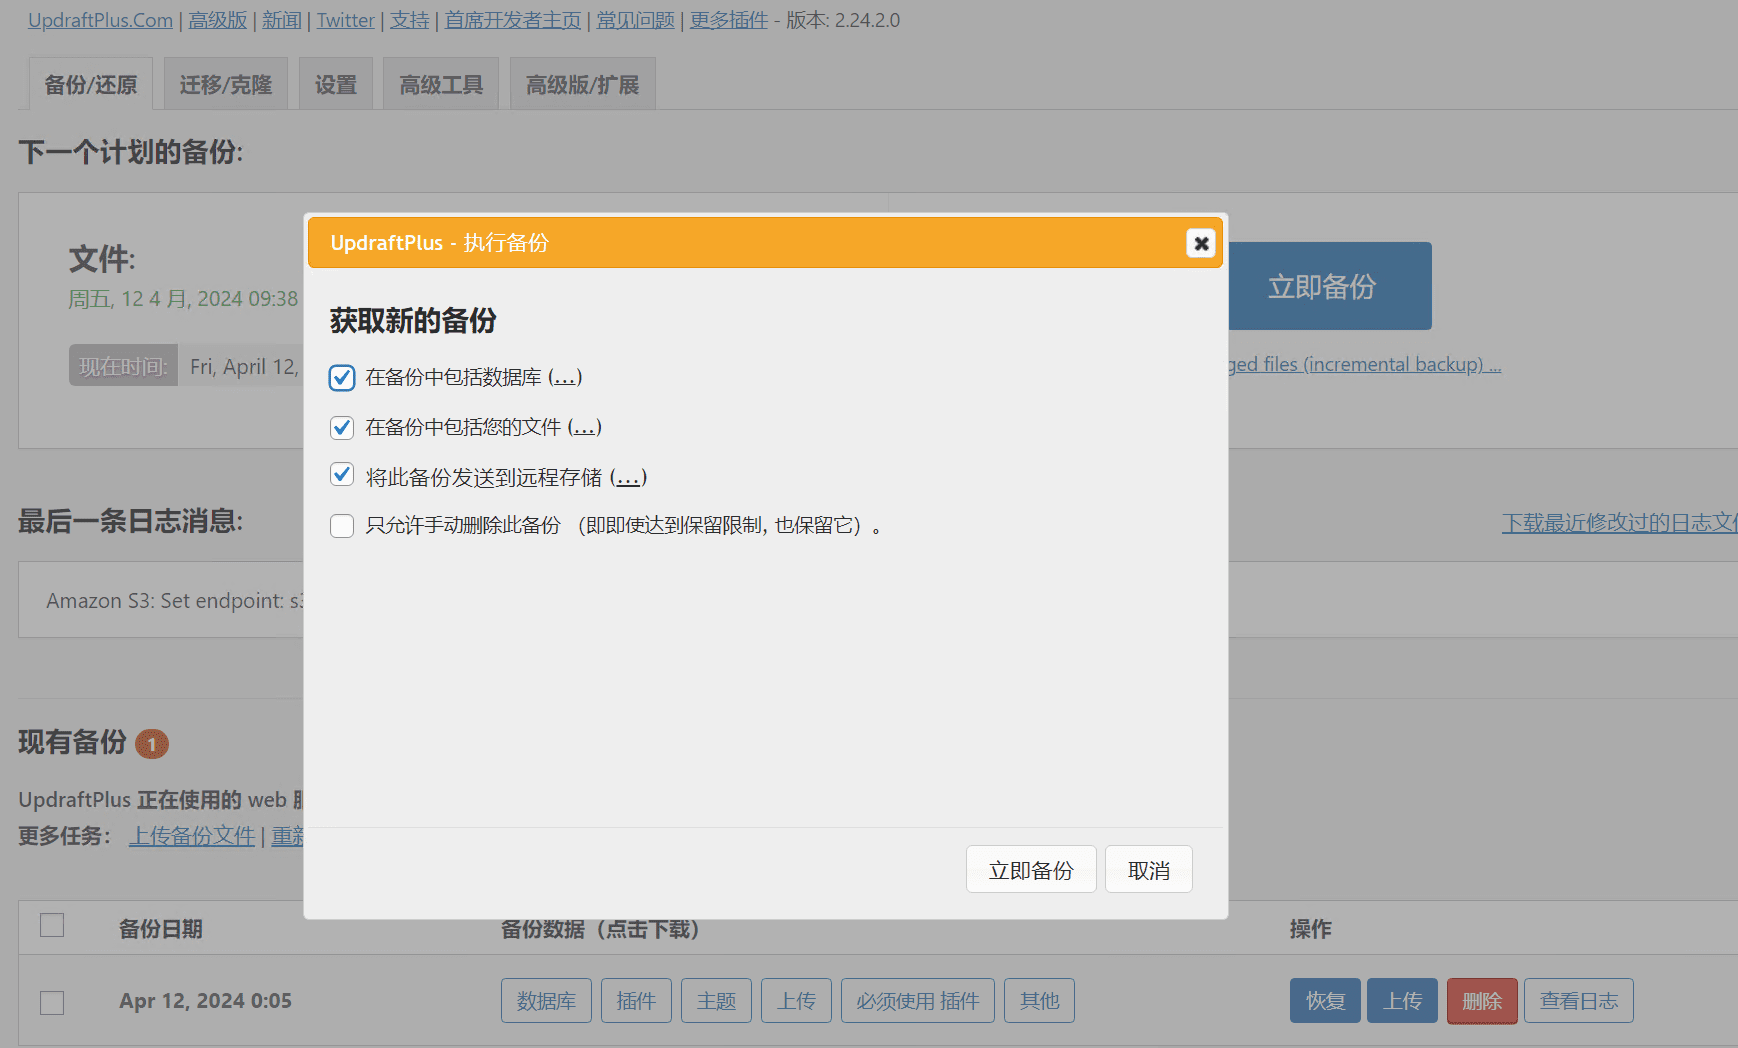This screenshot has width=1738, height=1048.
Task: Visit the Twitter link in header
Action: click(344, 20)
